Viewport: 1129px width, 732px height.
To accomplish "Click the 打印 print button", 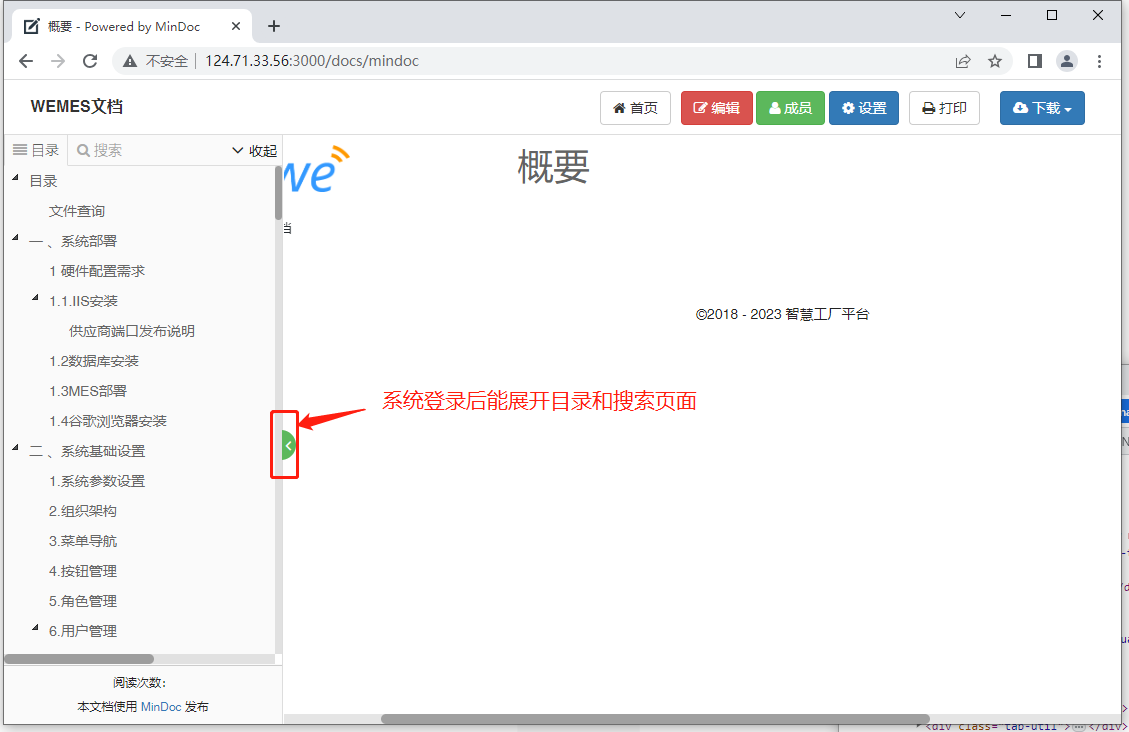I will tap(944, 108).
